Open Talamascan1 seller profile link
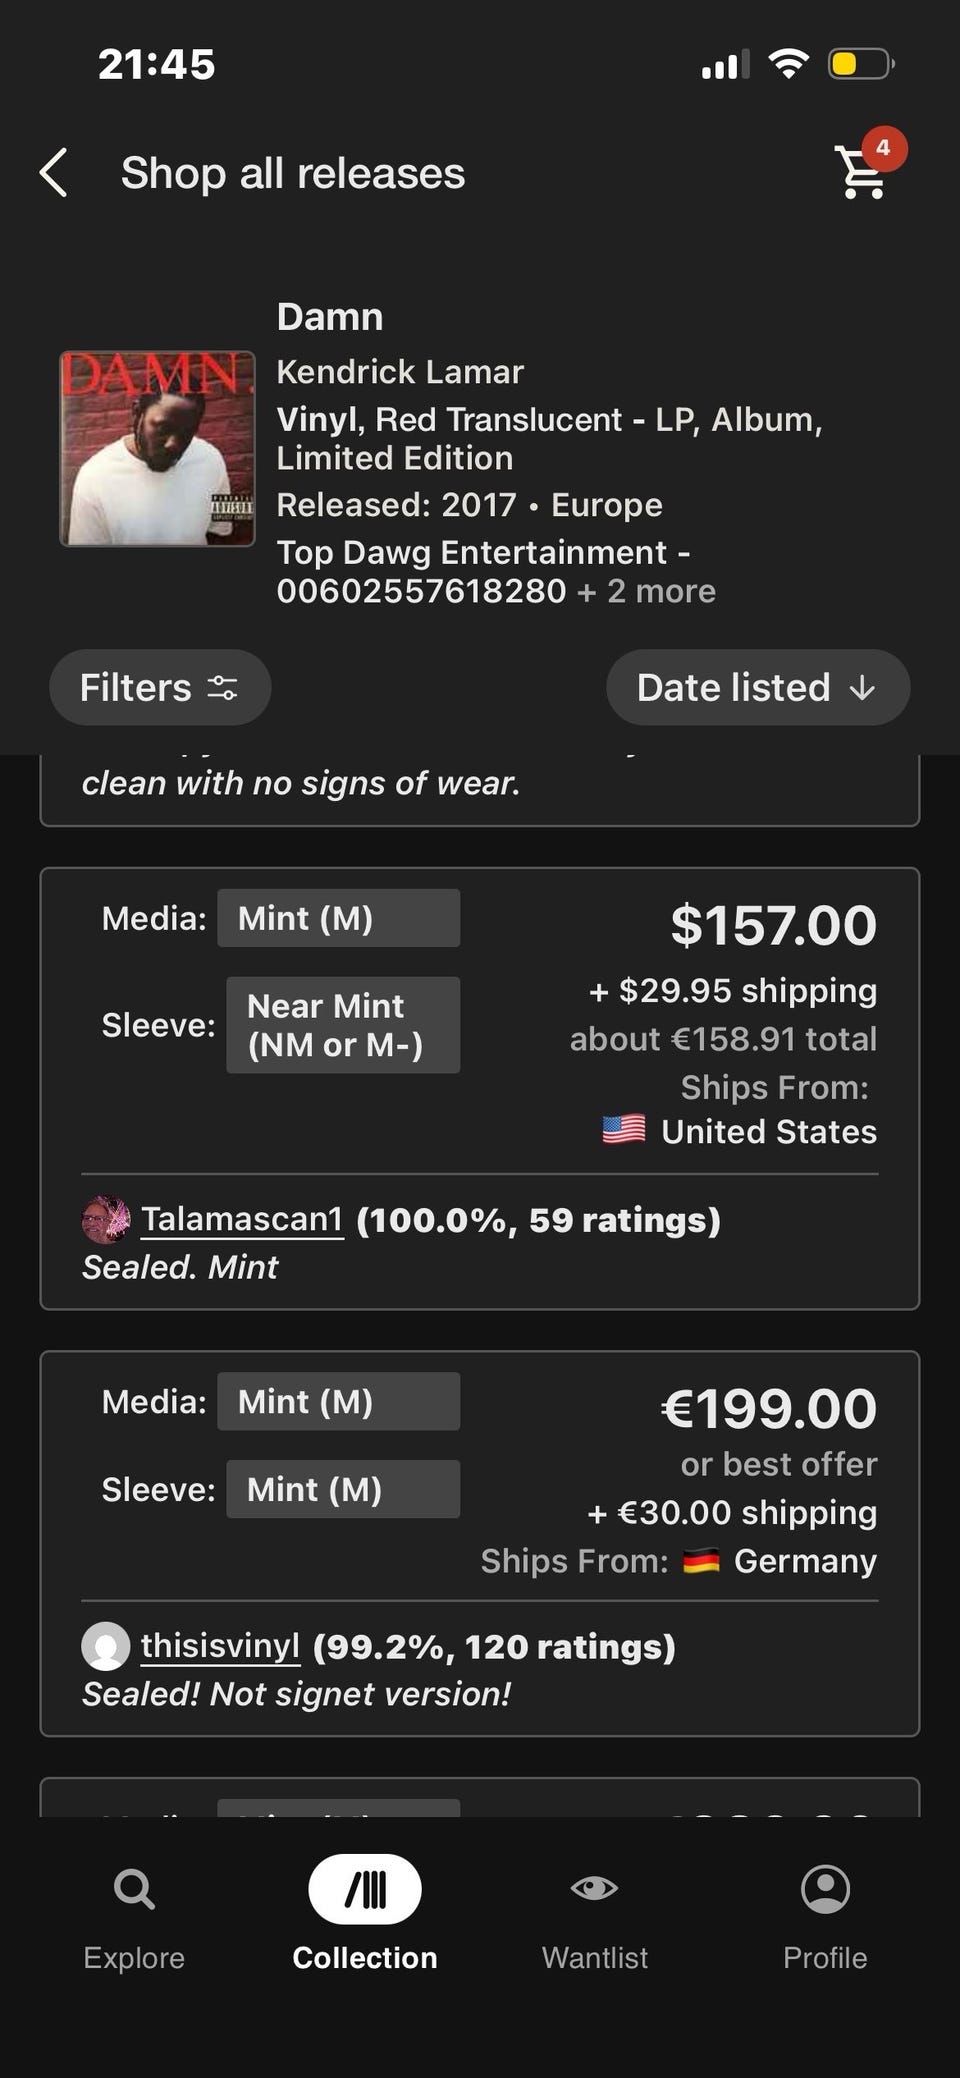The width and height of the screenshot is (960, 2078). pyautogui.click(x=242, y=1219)
